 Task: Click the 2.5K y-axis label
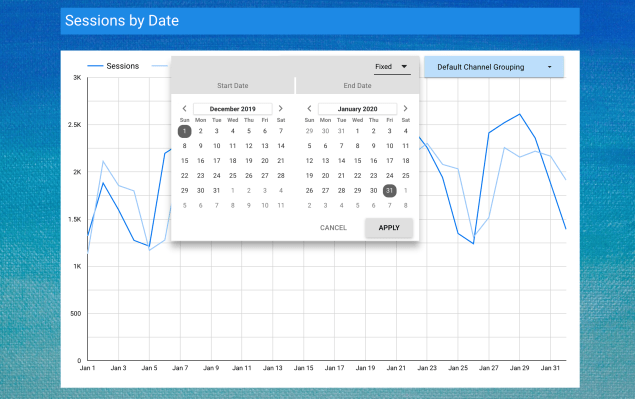point(75,125)
